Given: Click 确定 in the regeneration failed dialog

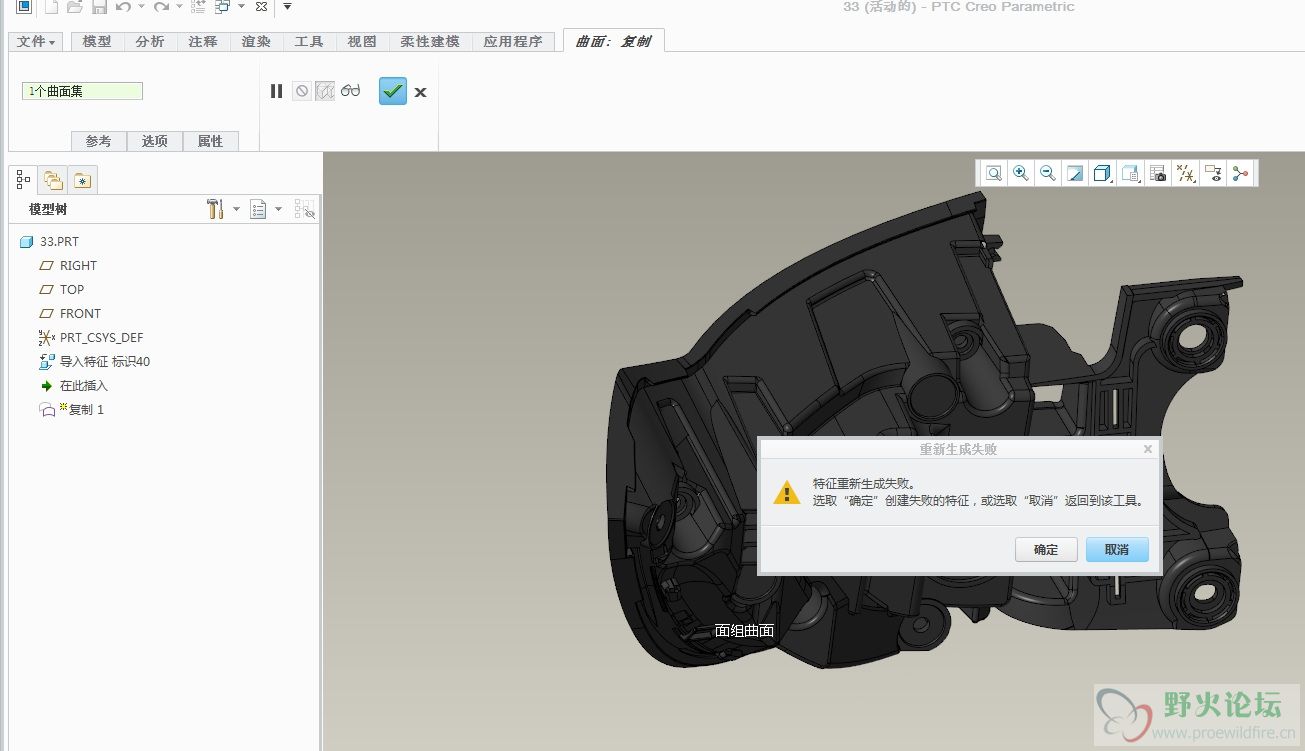Looking at the screenshot, I should tap(1046, 550).
